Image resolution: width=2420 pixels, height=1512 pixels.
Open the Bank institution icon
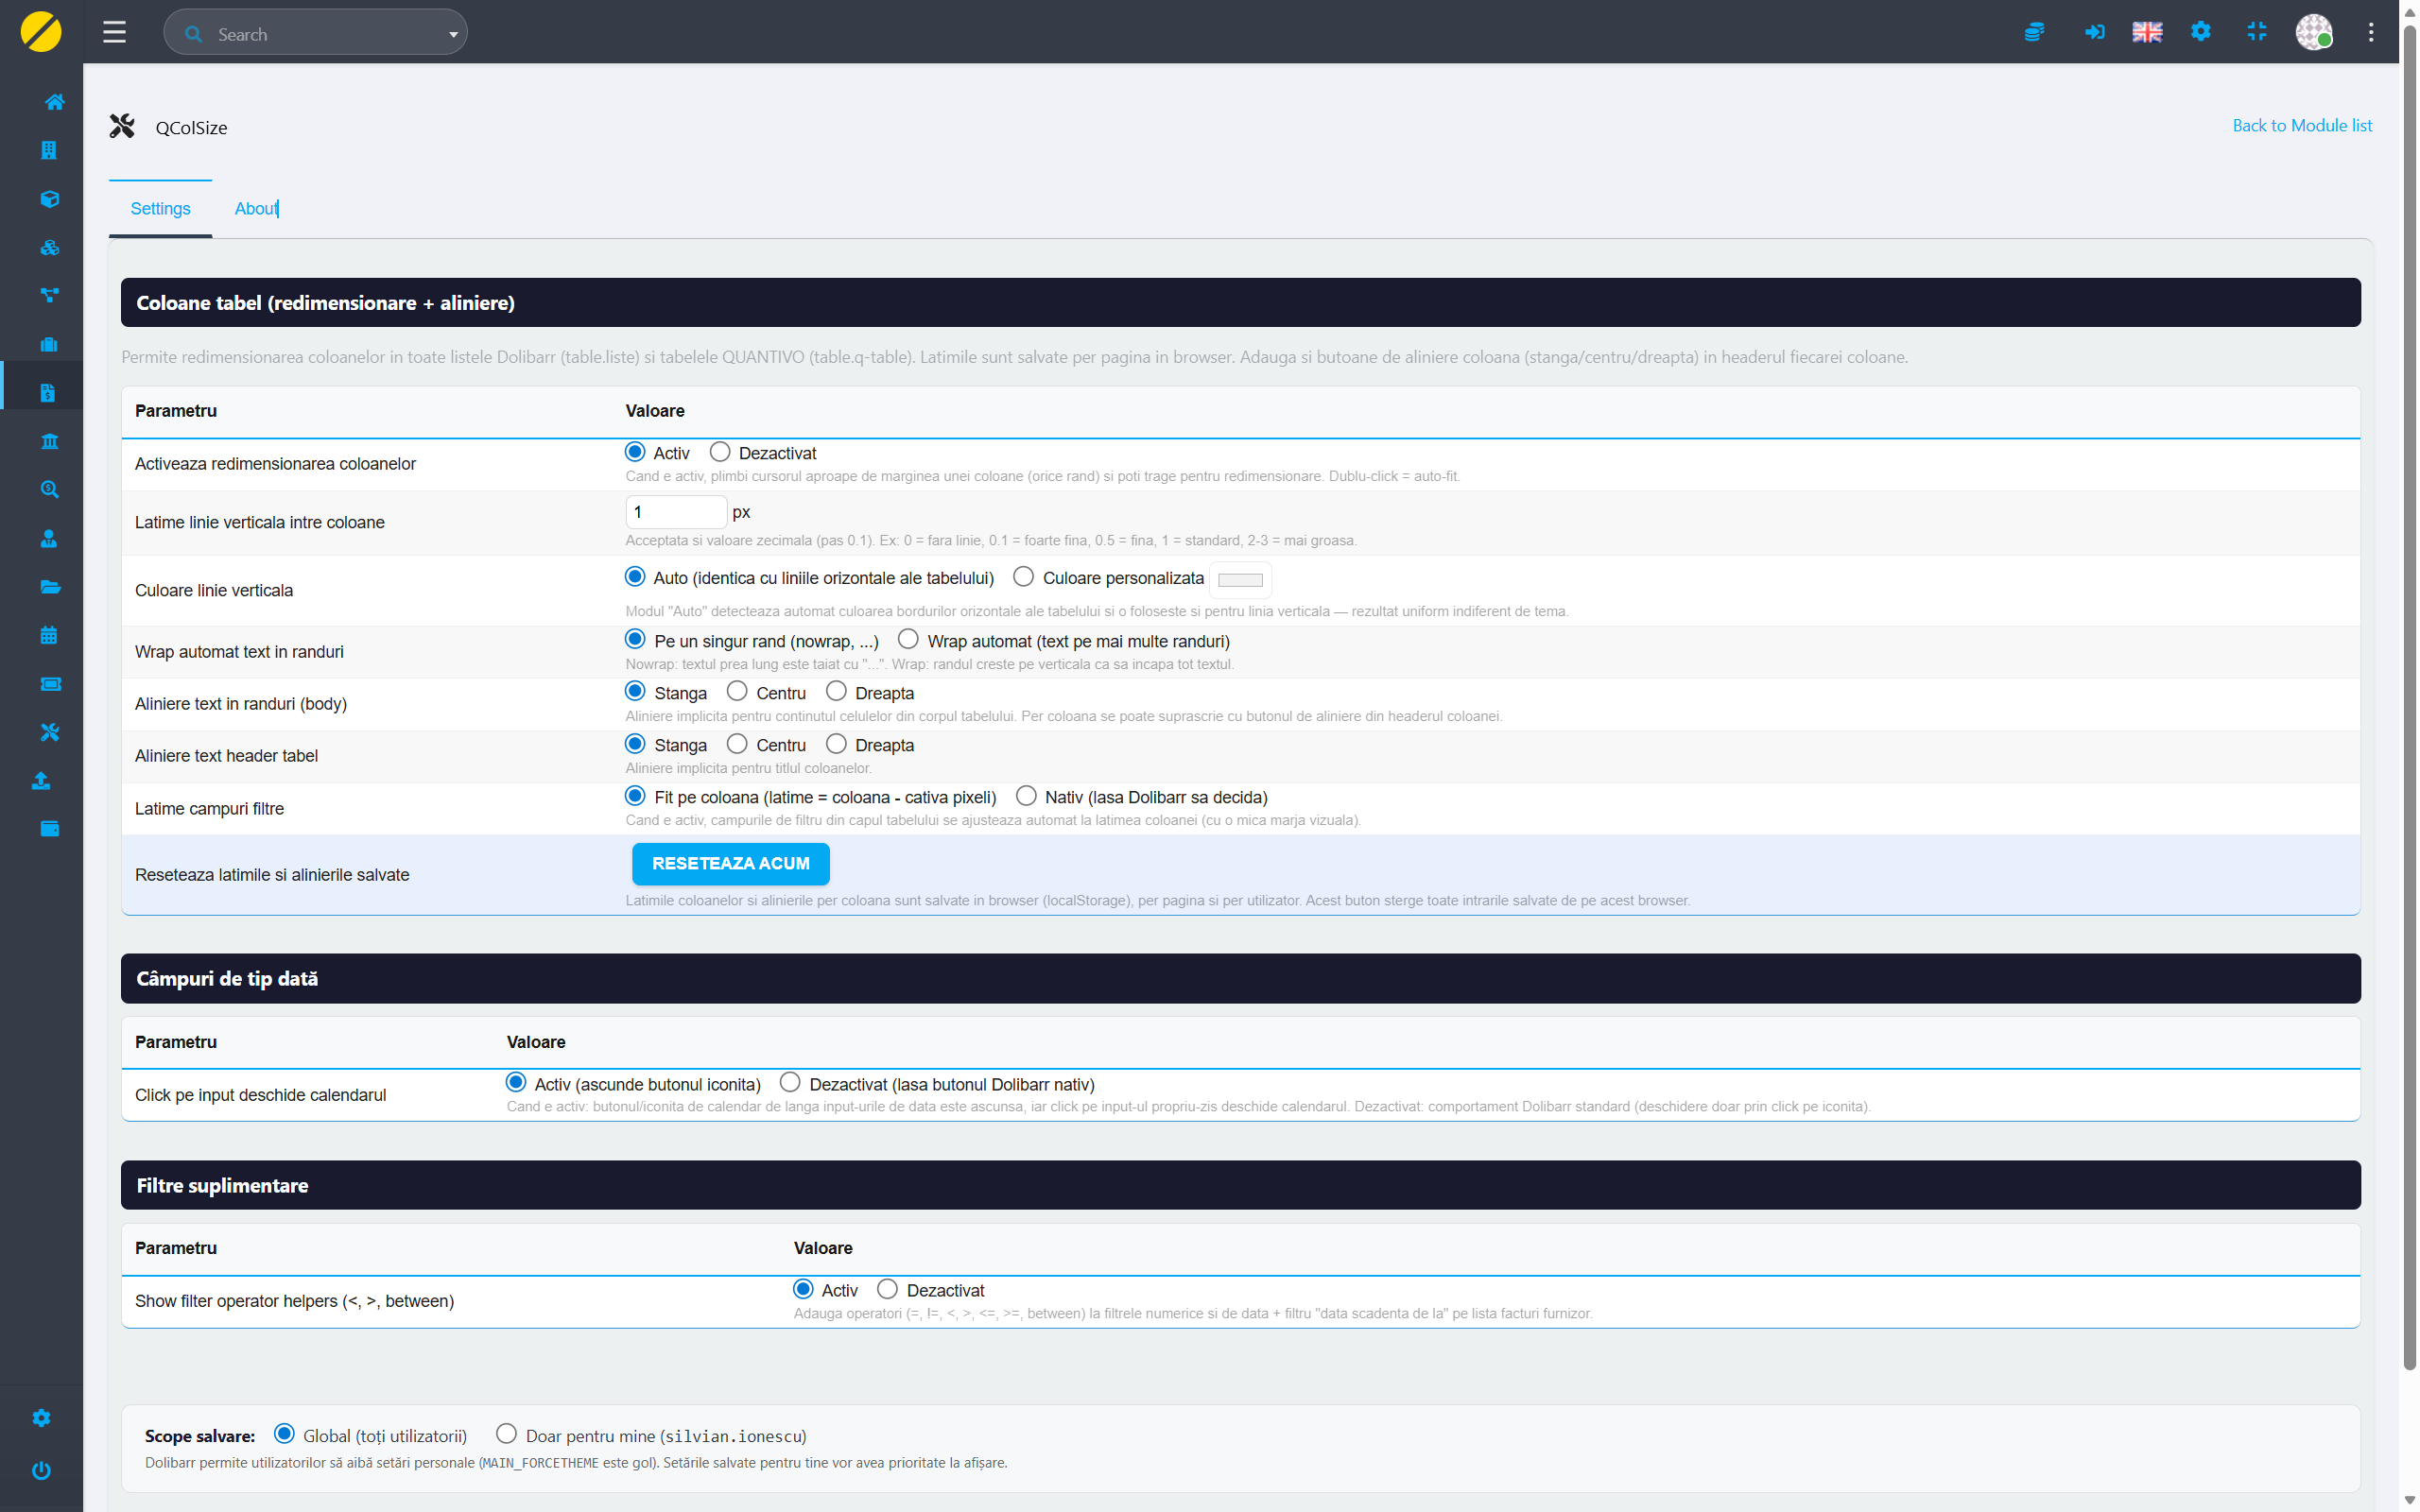49,441
